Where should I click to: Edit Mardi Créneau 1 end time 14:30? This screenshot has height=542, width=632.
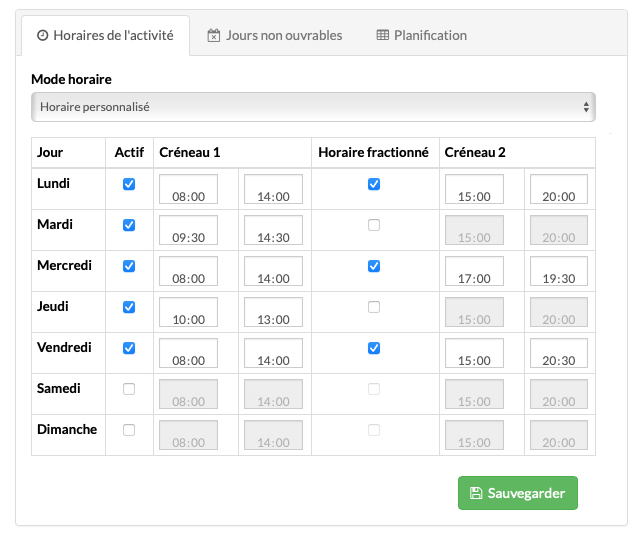273,230
